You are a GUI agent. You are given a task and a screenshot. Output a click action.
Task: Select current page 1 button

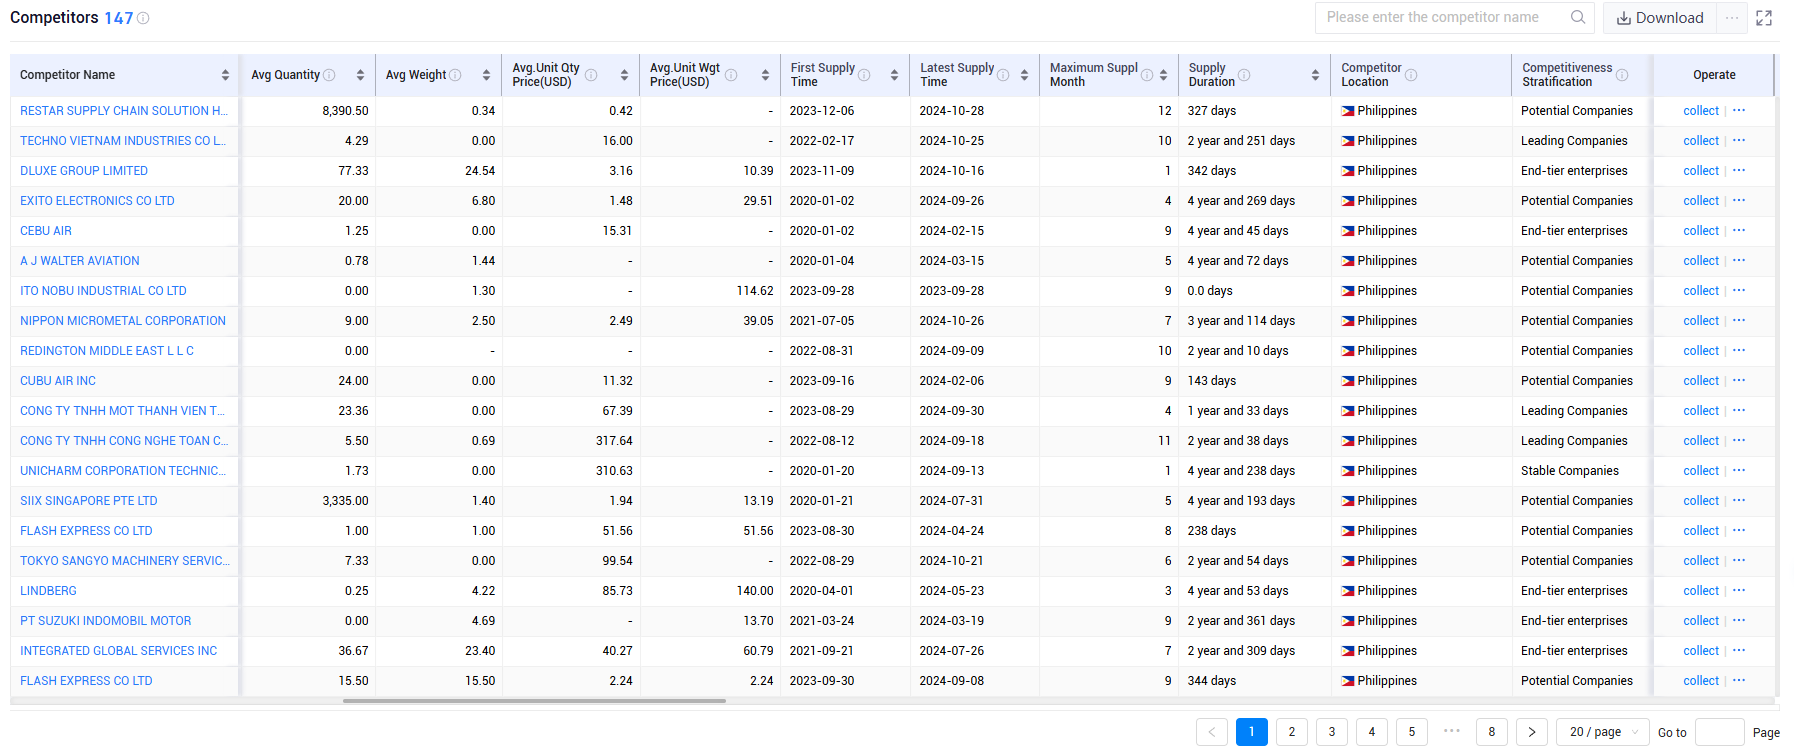click(1251, 732)
